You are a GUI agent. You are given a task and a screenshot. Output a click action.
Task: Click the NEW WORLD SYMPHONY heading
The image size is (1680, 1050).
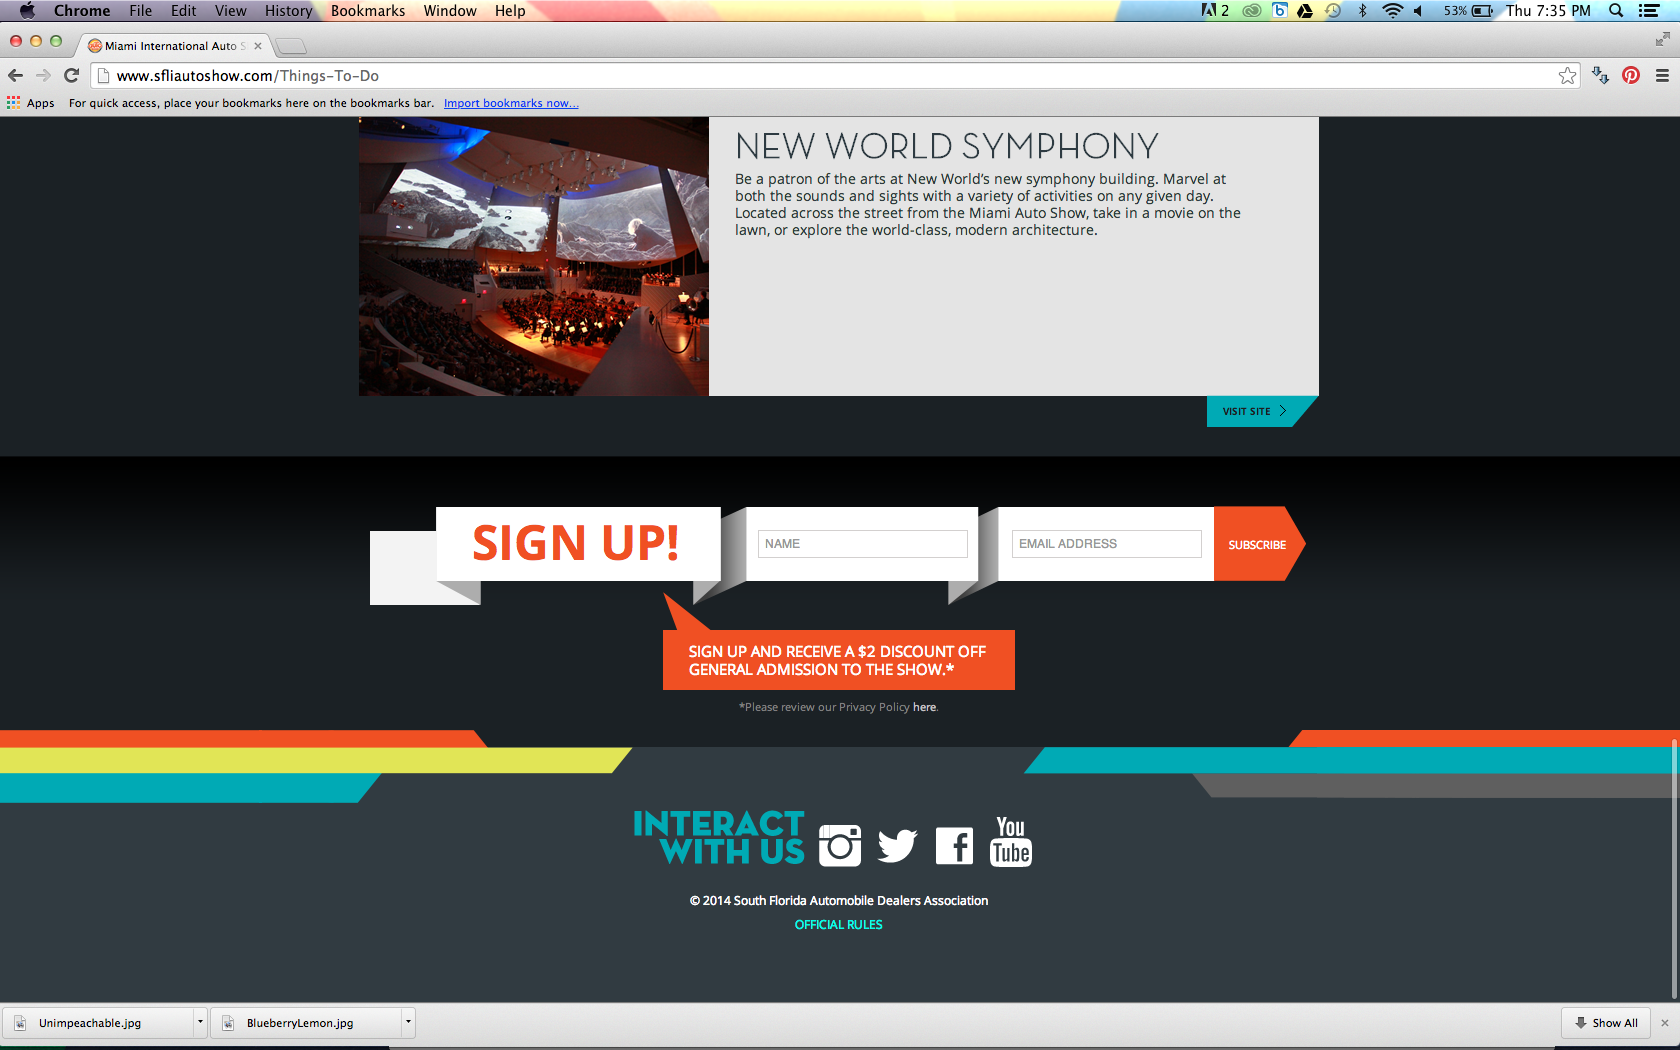(946, 146)
